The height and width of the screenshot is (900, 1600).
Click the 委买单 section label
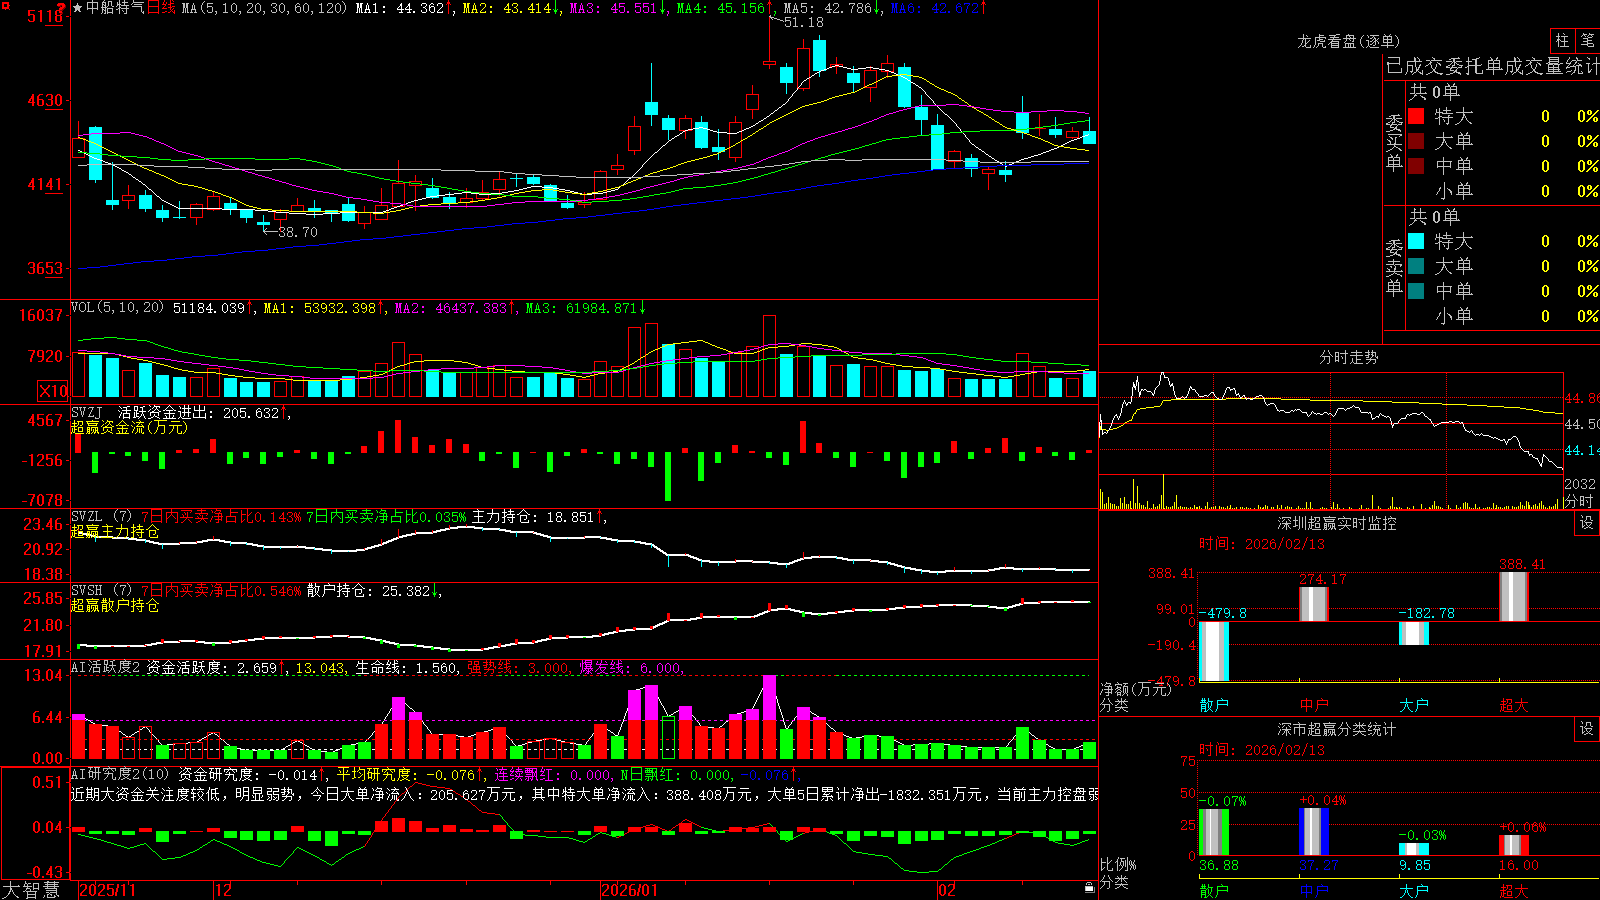1394,143
